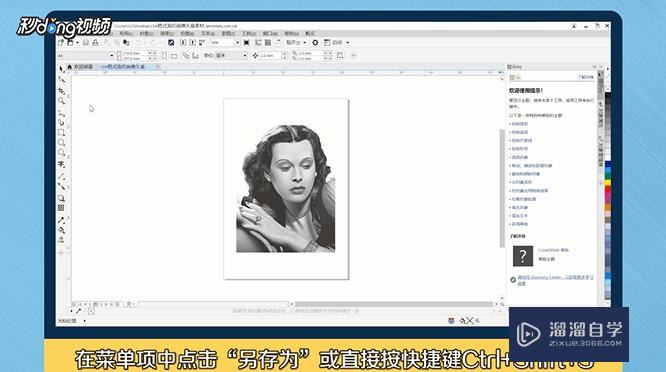Viewport: 666px width, 372px height.
Task: Open the Text (文本) menu
Action: point(207,33)
